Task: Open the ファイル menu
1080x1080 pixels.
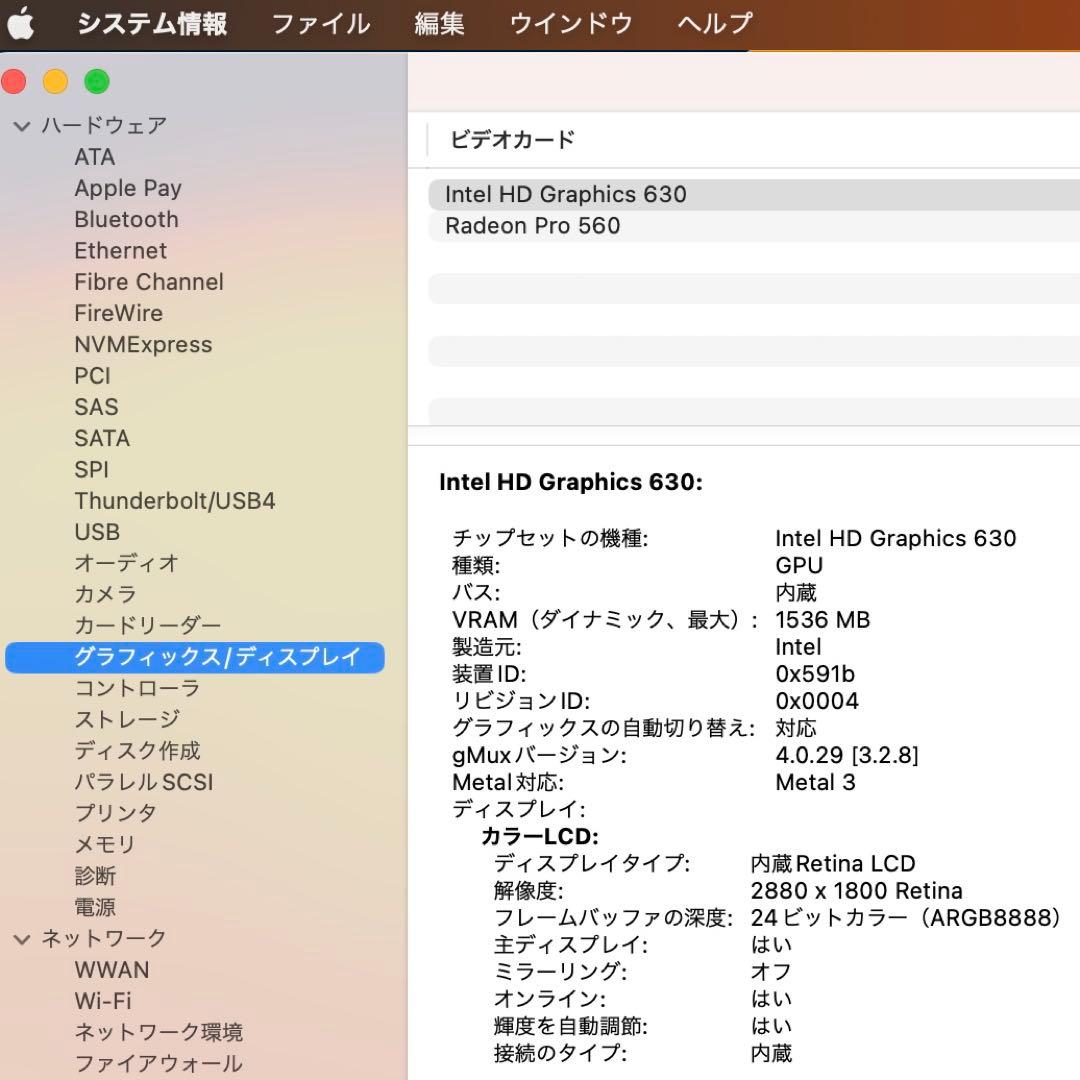Action: [x=319, y=23]
